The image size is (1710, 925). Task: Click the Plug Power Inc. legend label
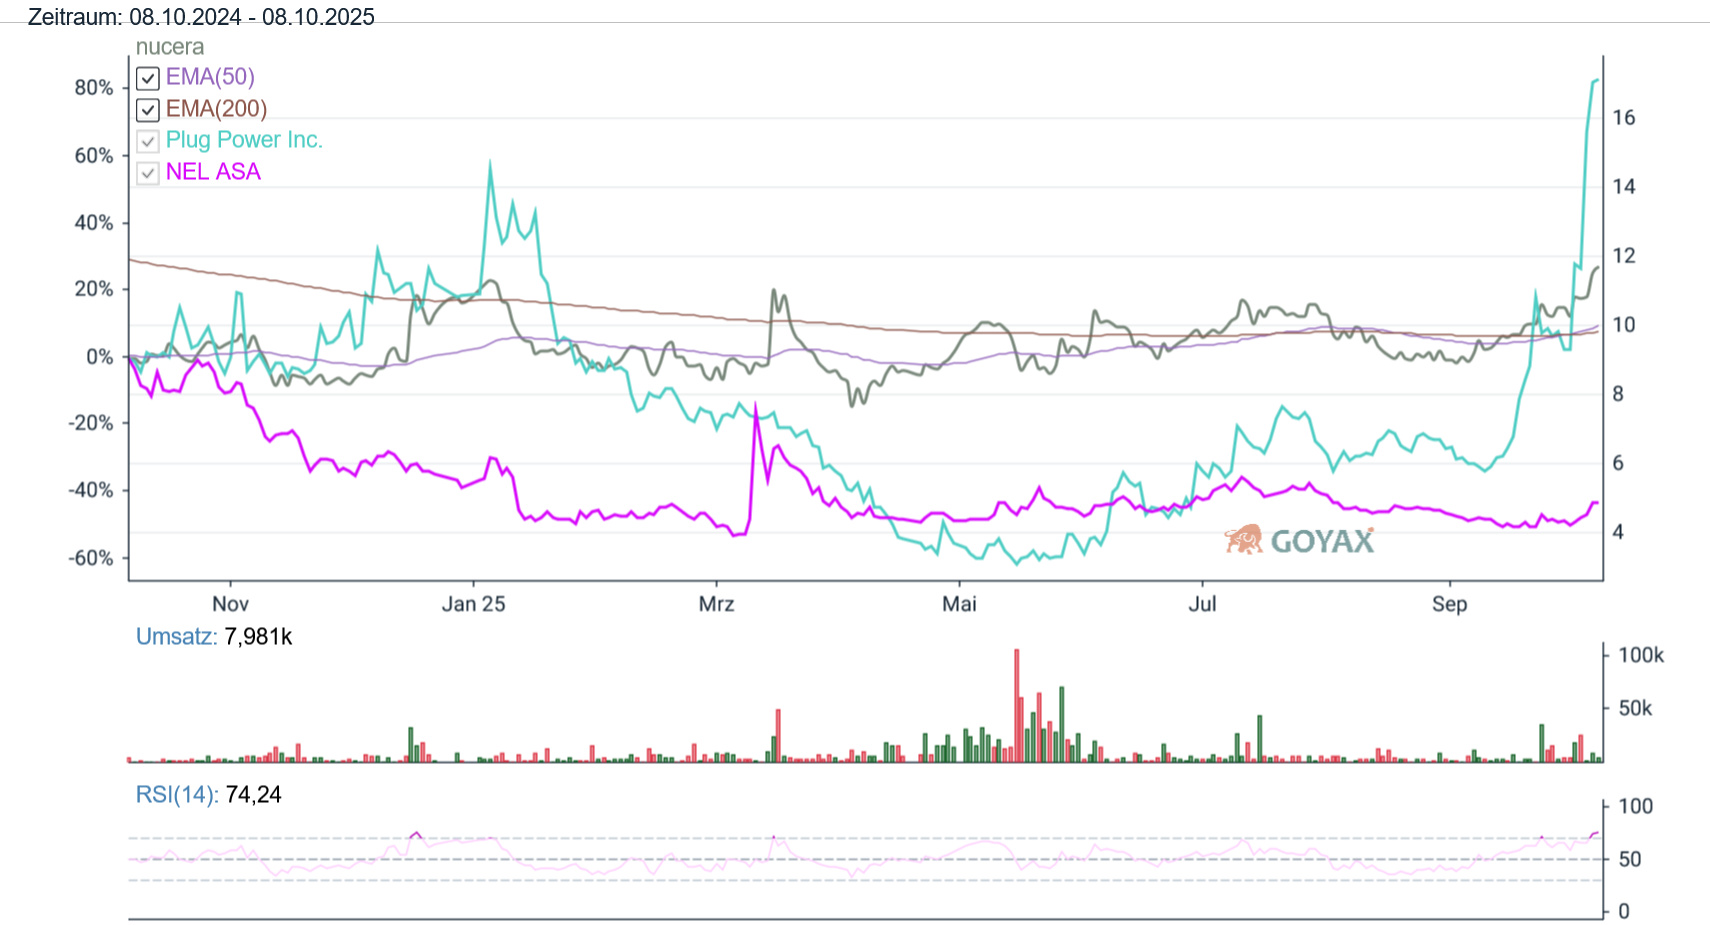pyautogui.click(x=244, y=140)
